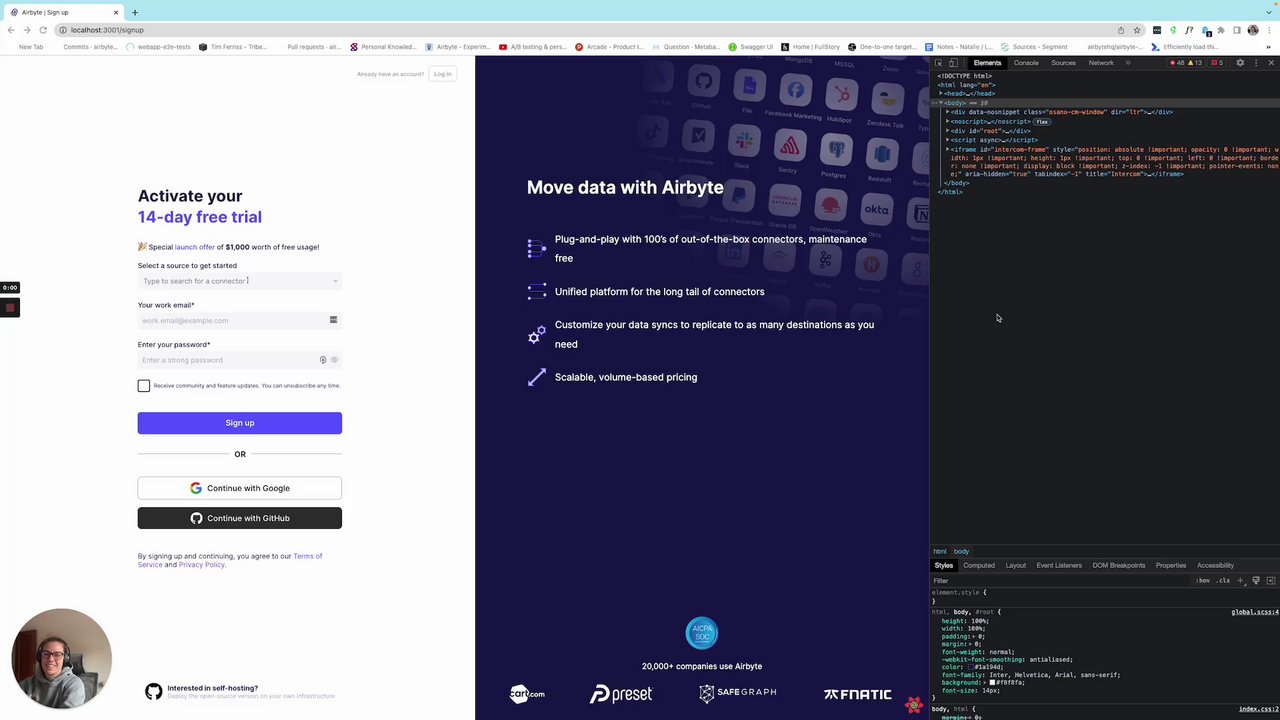
Task: Open the Arcade Product bookmark
Action: tap(609, 47)
